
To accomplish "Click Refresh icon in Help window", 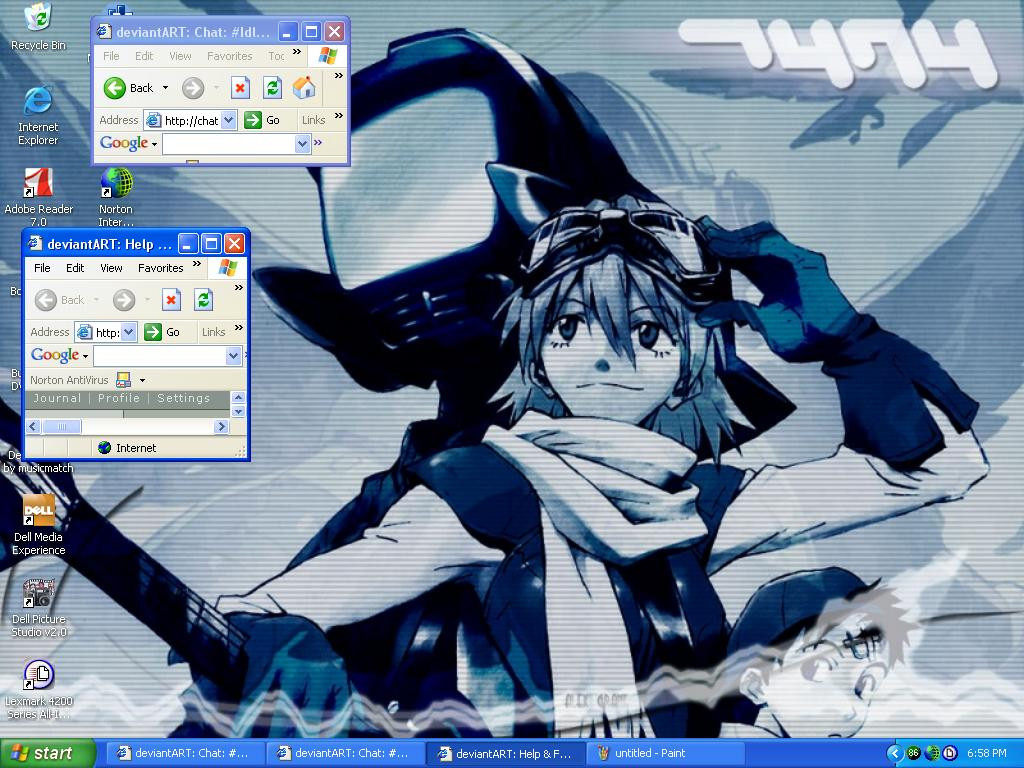I will (203, 300).
